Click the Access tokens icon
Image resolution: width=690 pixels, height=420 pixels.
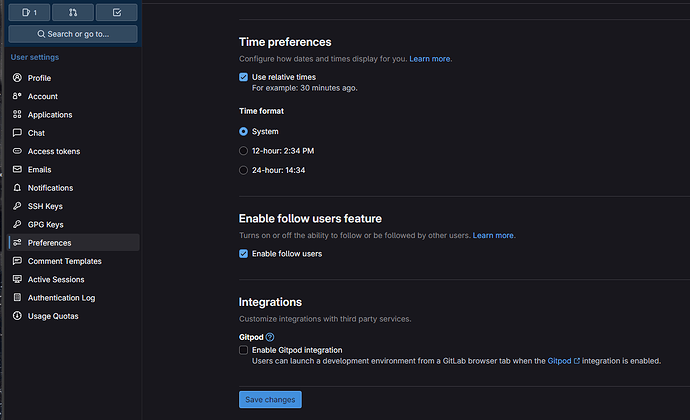pyautogui.click(x=17, y=151)
